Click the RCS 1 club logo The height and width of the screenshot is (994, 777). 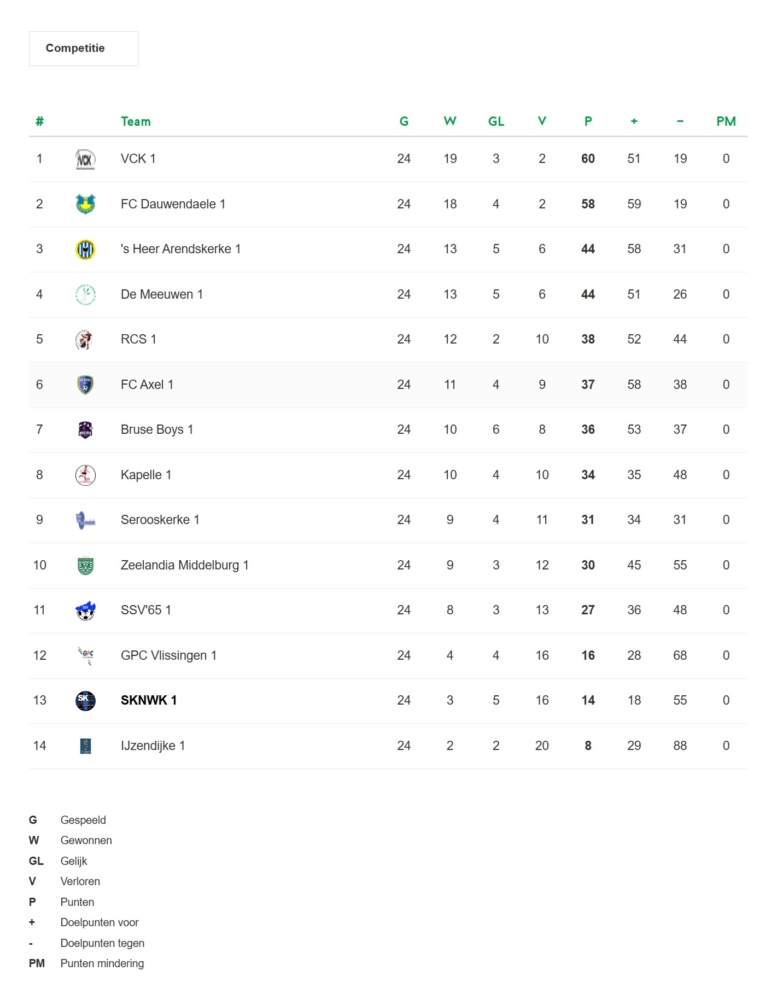point(86,340)
